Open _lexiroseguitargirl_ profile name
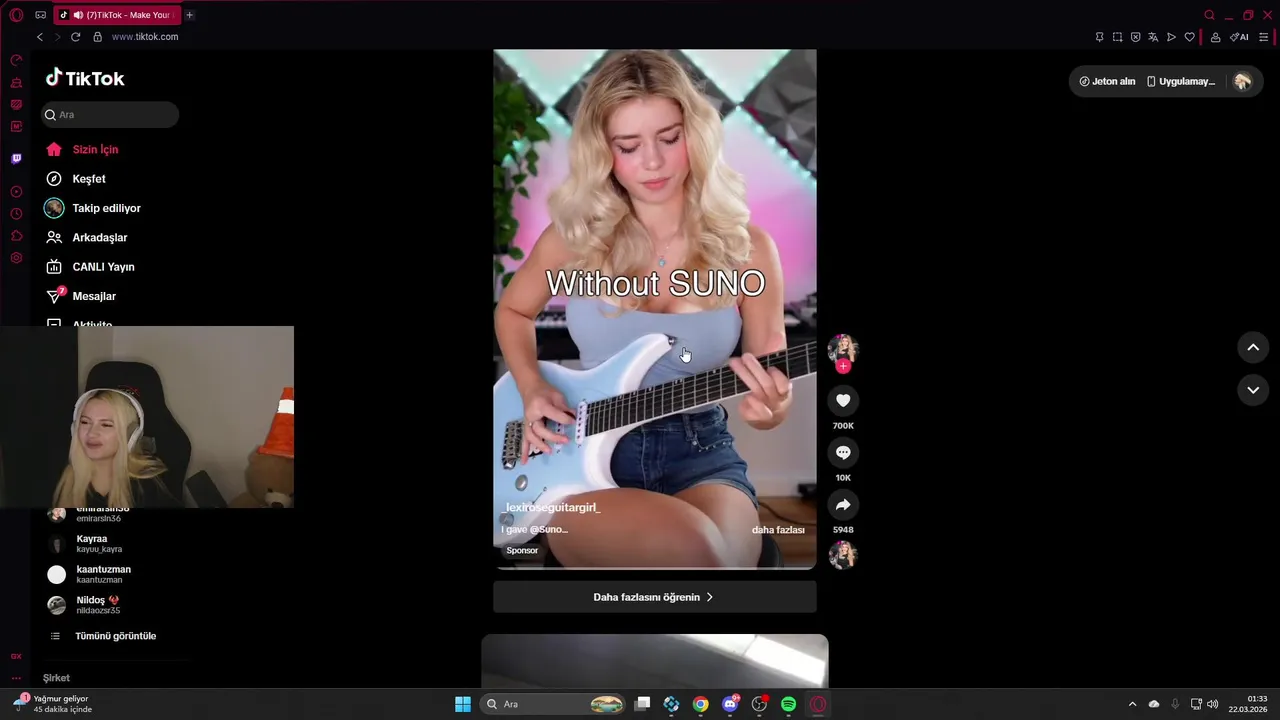Image resolution: width=1280 pixels, height=720 pixels. [x=552, y=508]
